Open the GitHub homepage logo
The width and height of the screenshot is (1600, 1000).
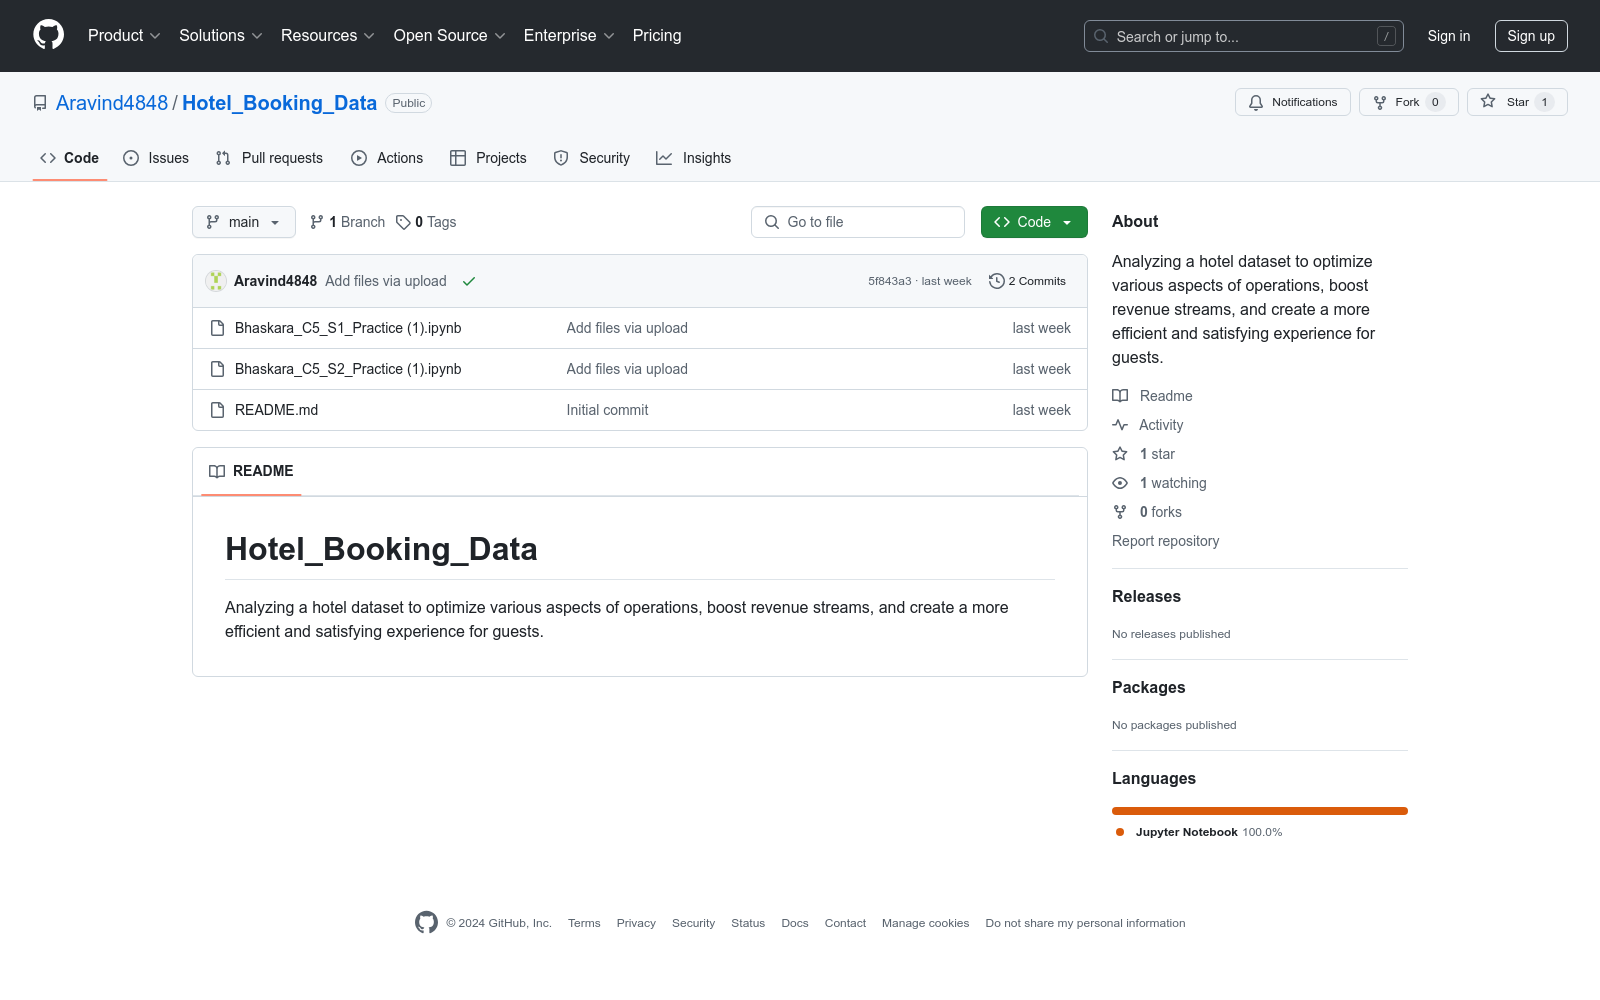tap(48, 35)
